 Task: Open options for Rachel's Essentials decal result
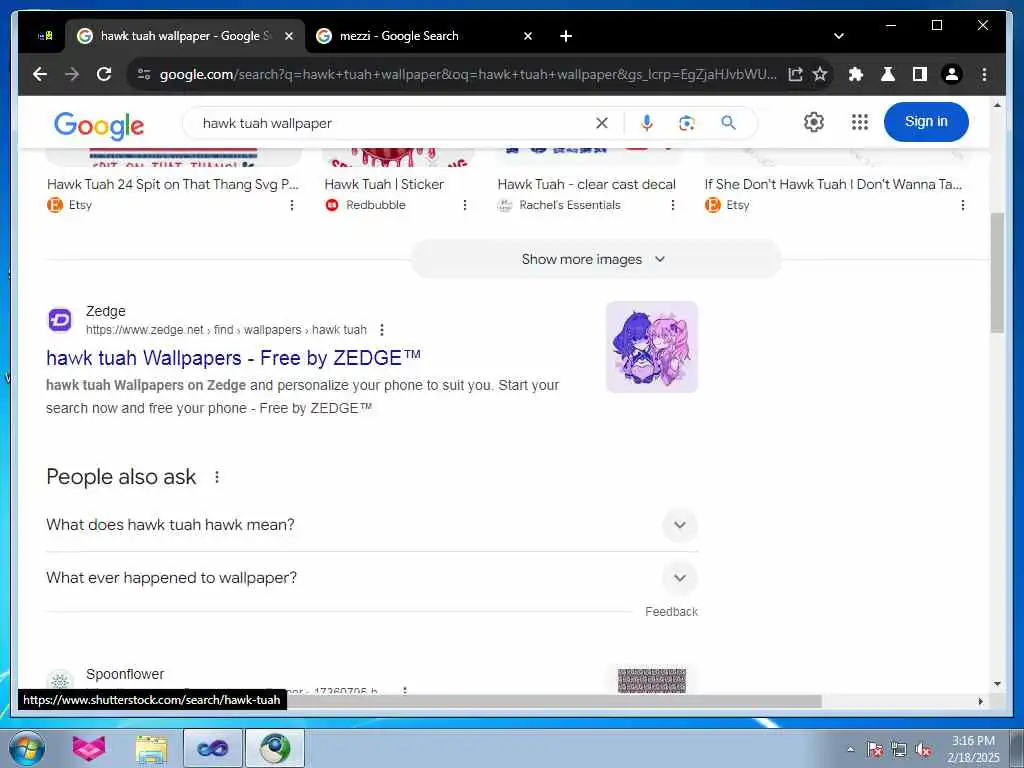[673, 205]
